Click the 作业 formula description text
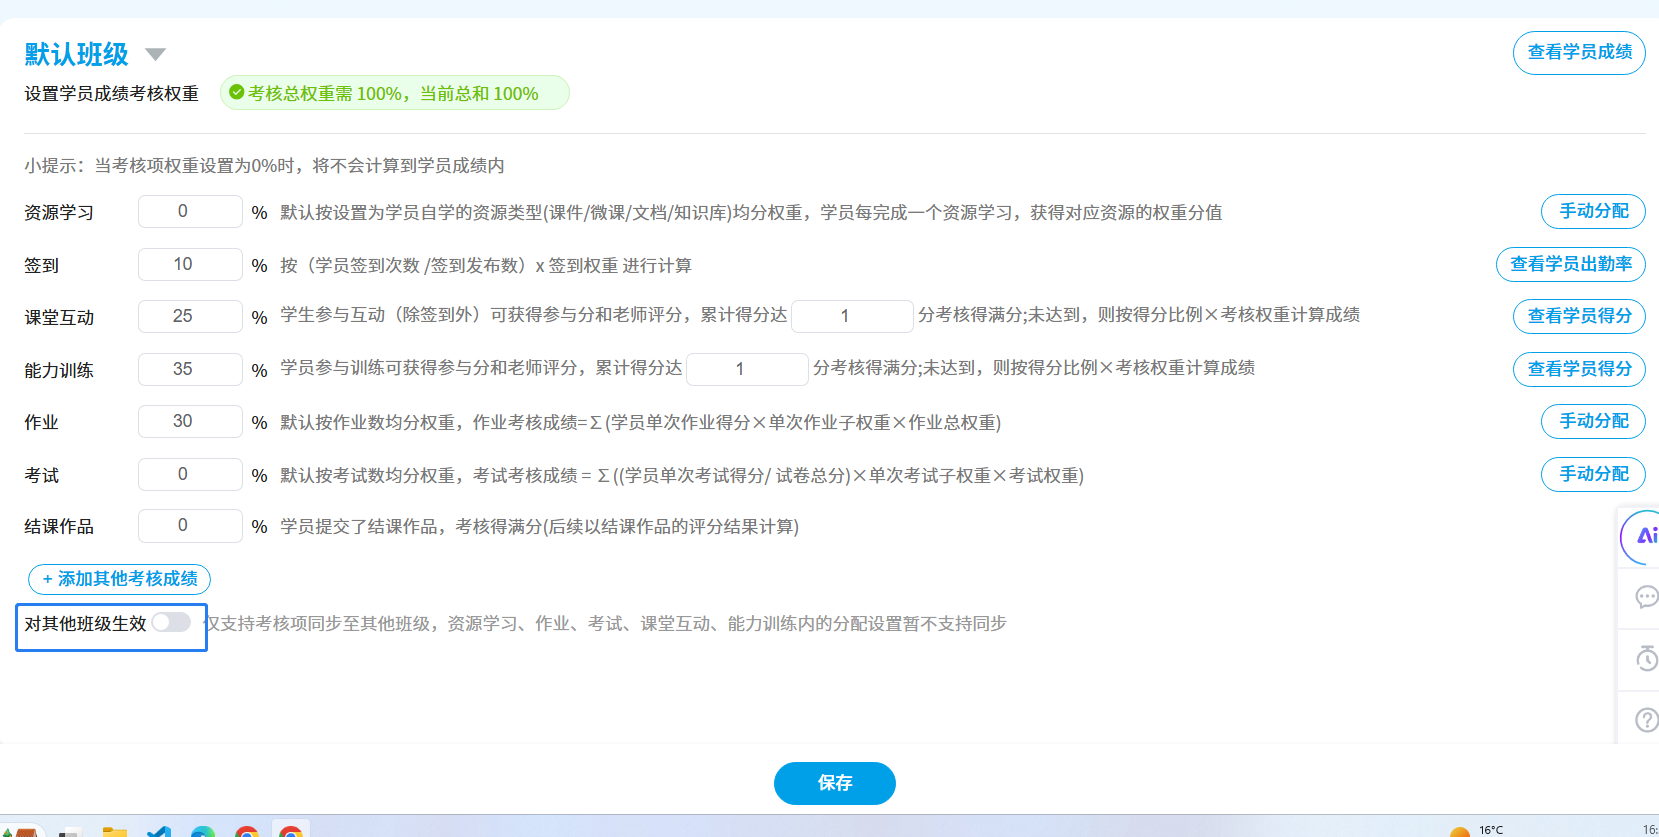 point(641,423)
